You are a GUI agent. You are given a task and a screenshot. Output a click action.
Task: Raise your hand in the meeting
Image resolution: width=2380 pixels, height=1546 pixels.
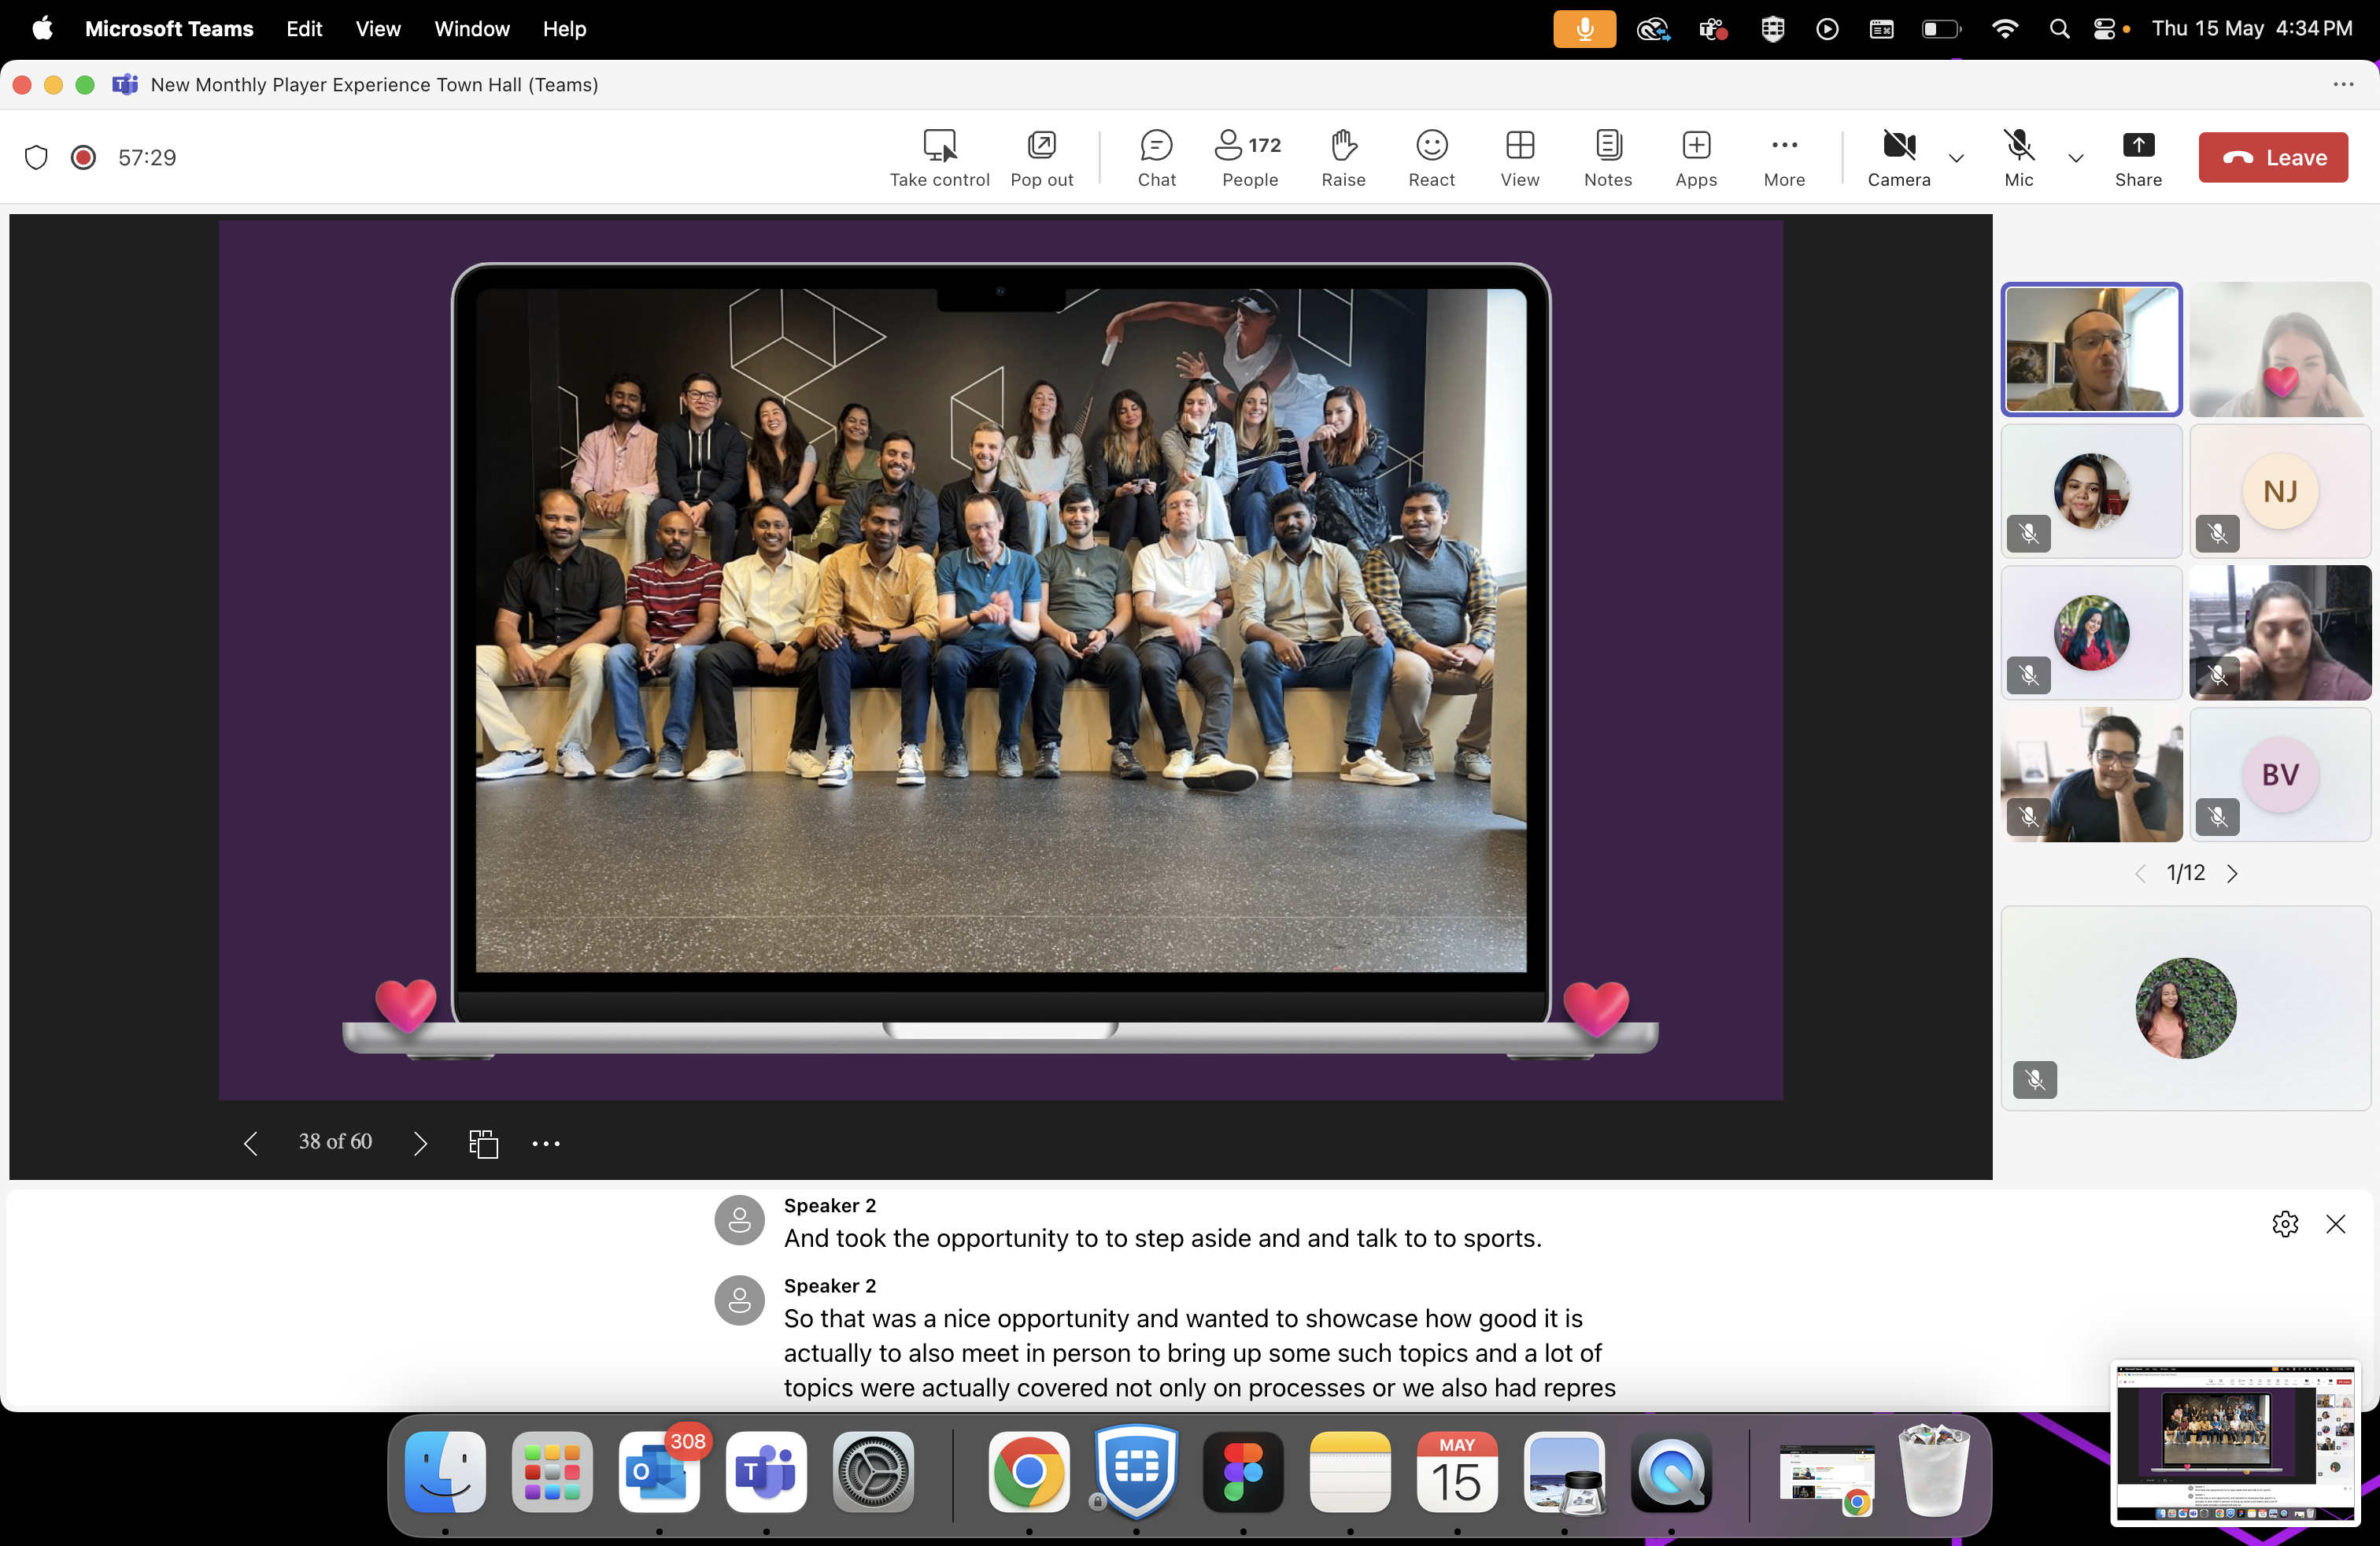click(1343, 158)
